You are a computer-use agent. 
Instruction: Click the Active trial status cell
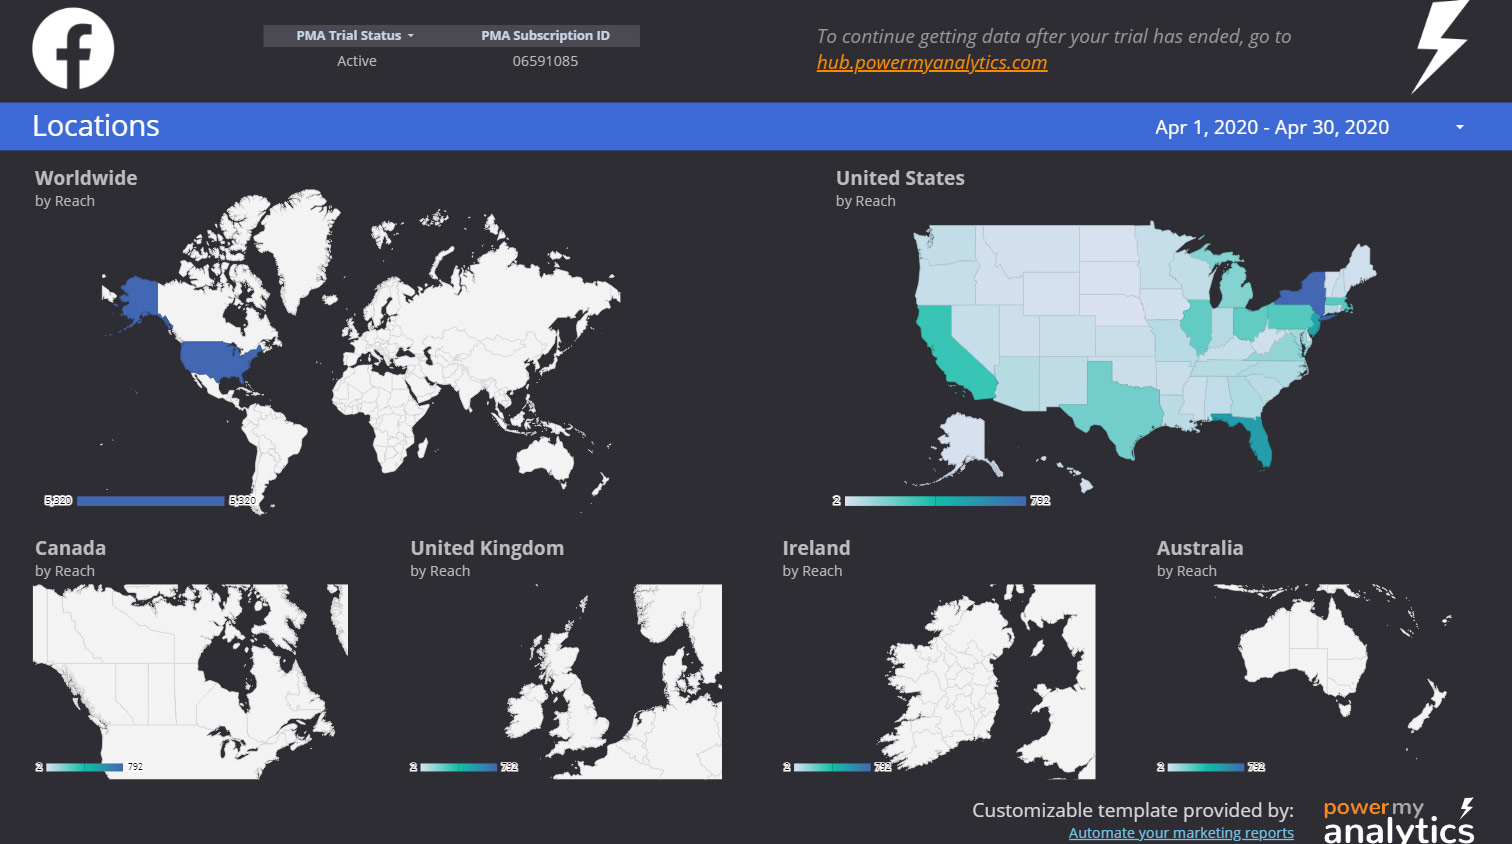point(357,61)
